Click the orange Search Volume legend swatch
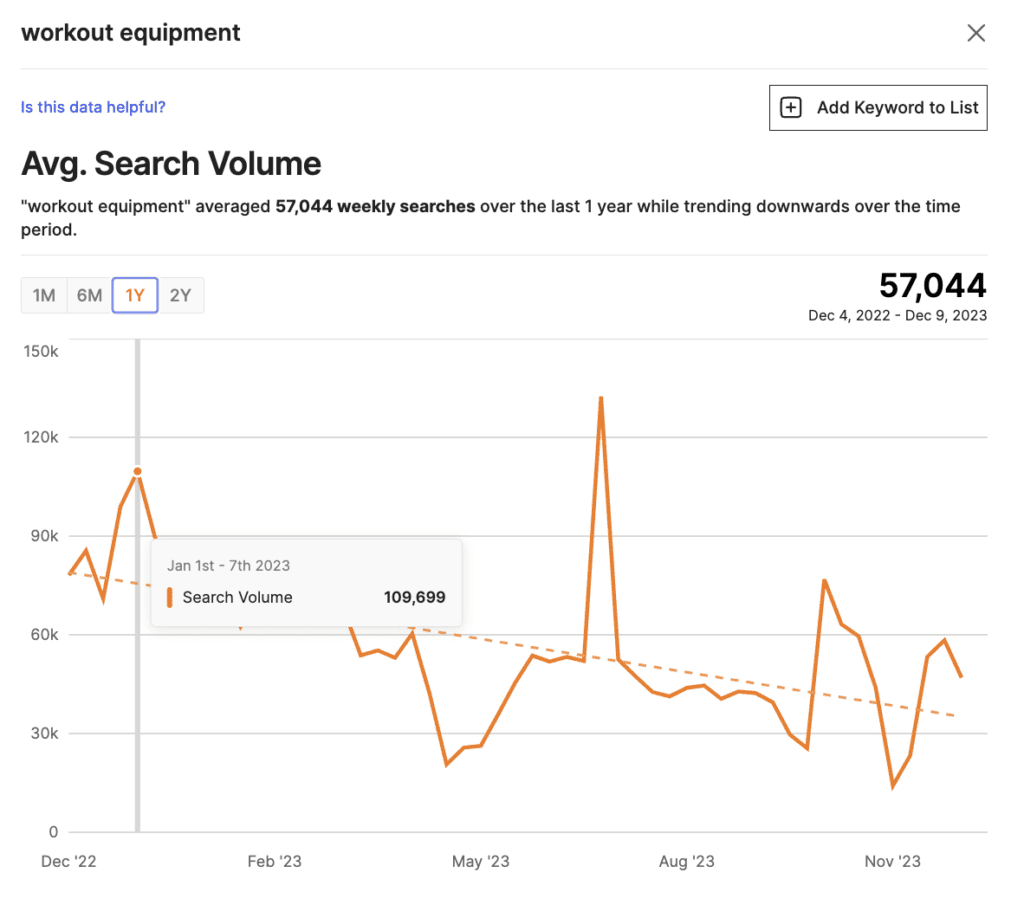The width and height of the screenshot is (1024, 918). [x=170, y=598]
